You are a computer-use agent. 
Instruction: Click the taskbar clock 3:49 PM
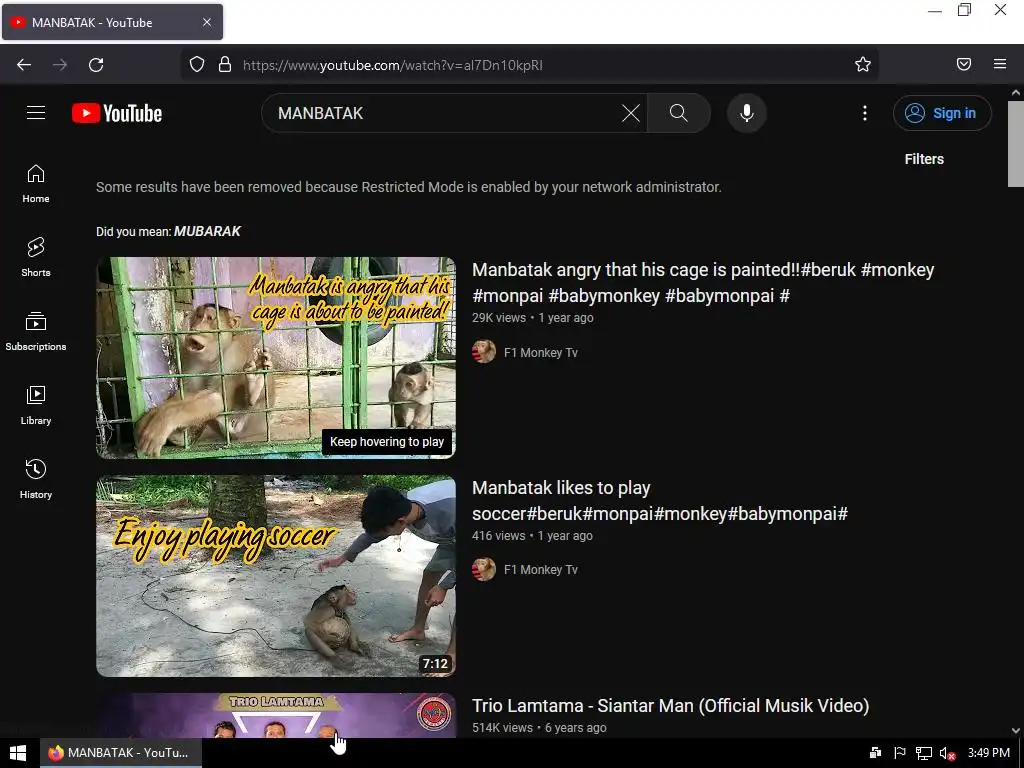click(989, 753)
